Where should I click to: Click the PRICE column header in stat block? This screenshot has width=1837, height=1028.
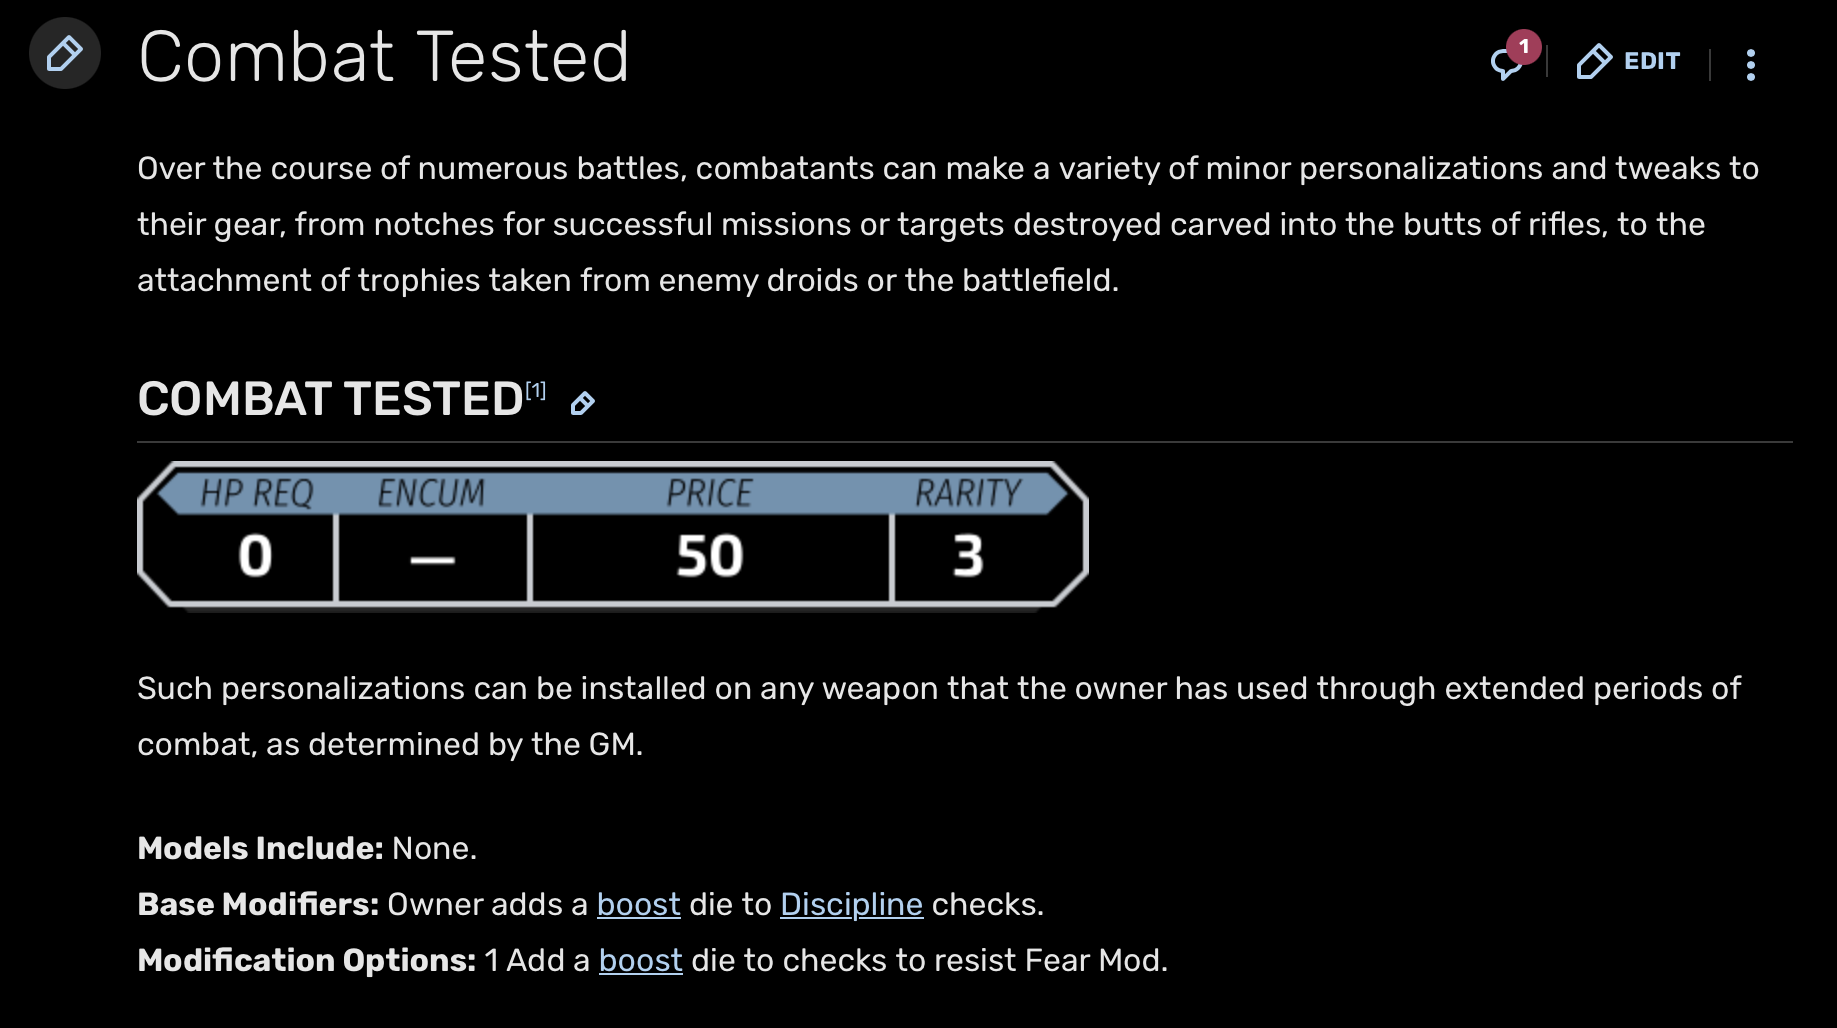coord(709,493)
